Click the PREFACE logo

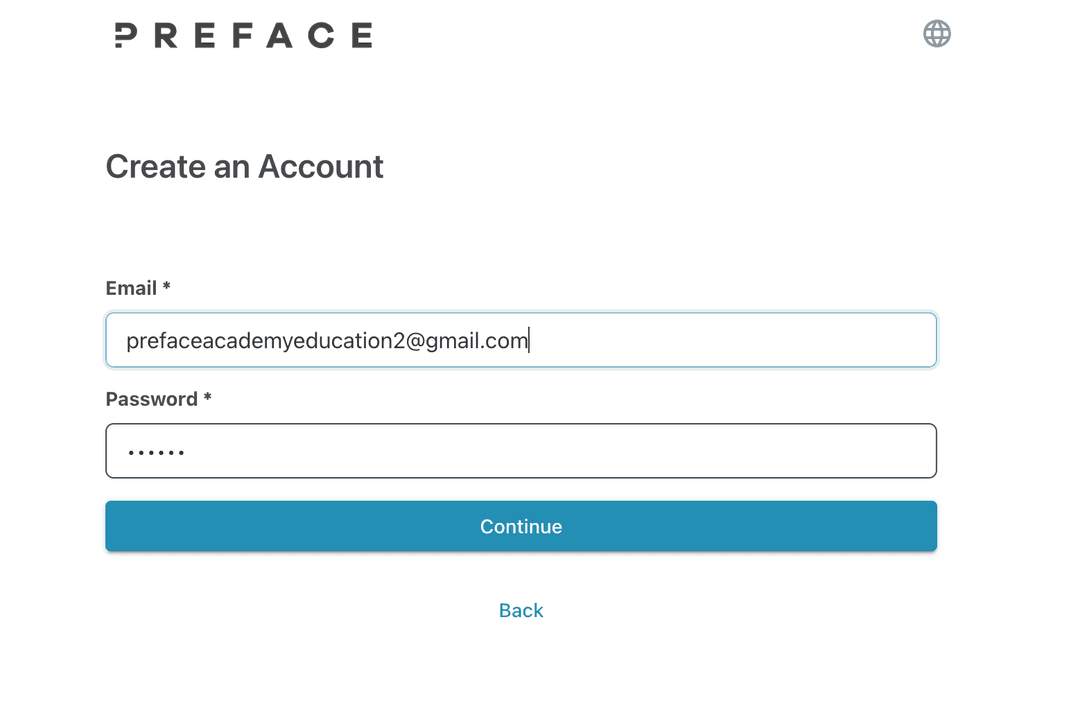click(243, 36)
